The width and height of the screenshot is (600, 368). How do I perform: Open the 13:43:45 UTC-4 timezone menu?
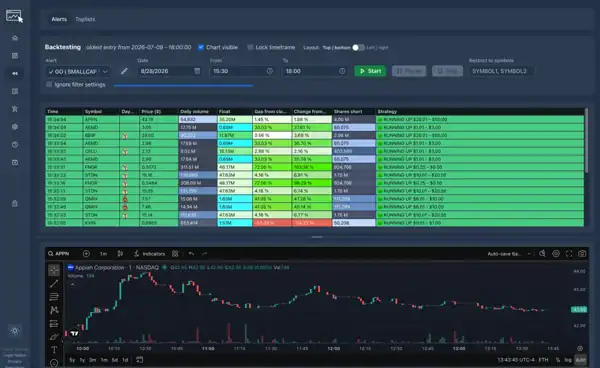click(x=516, y=360)
